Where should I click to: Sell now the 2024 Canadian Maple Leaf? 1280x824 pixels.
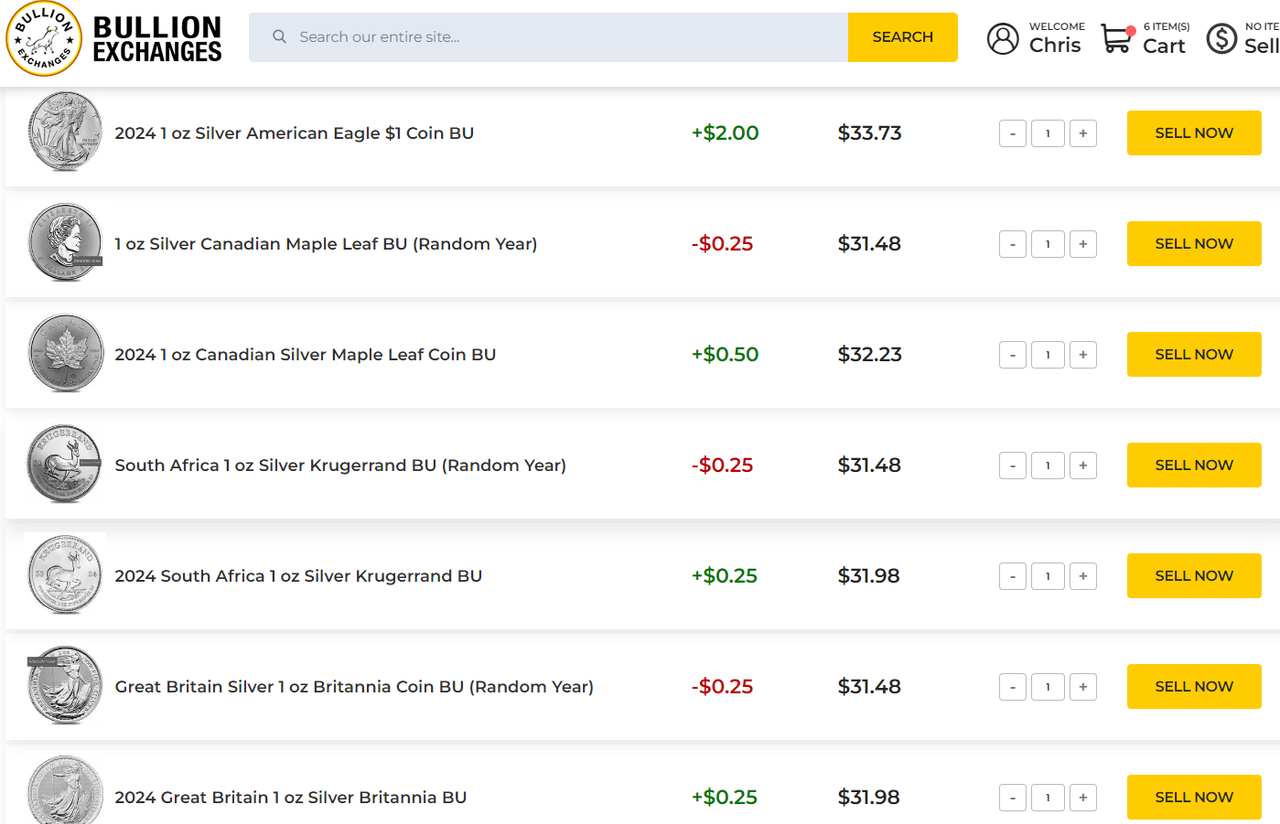click(1194, 355)
